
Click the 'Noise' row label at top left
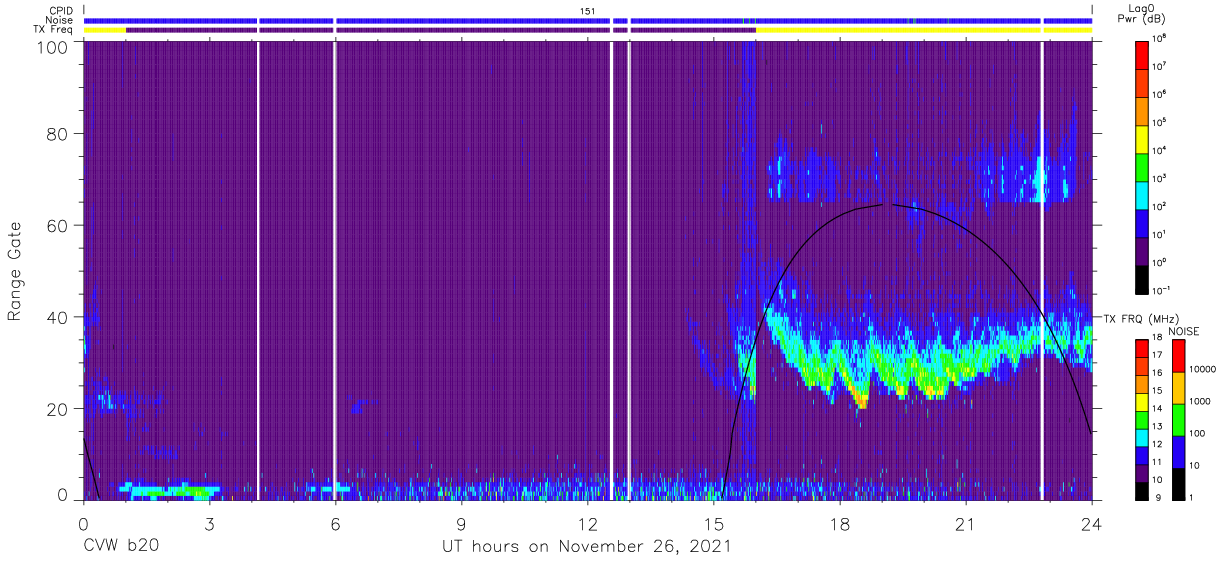point(61,20)
